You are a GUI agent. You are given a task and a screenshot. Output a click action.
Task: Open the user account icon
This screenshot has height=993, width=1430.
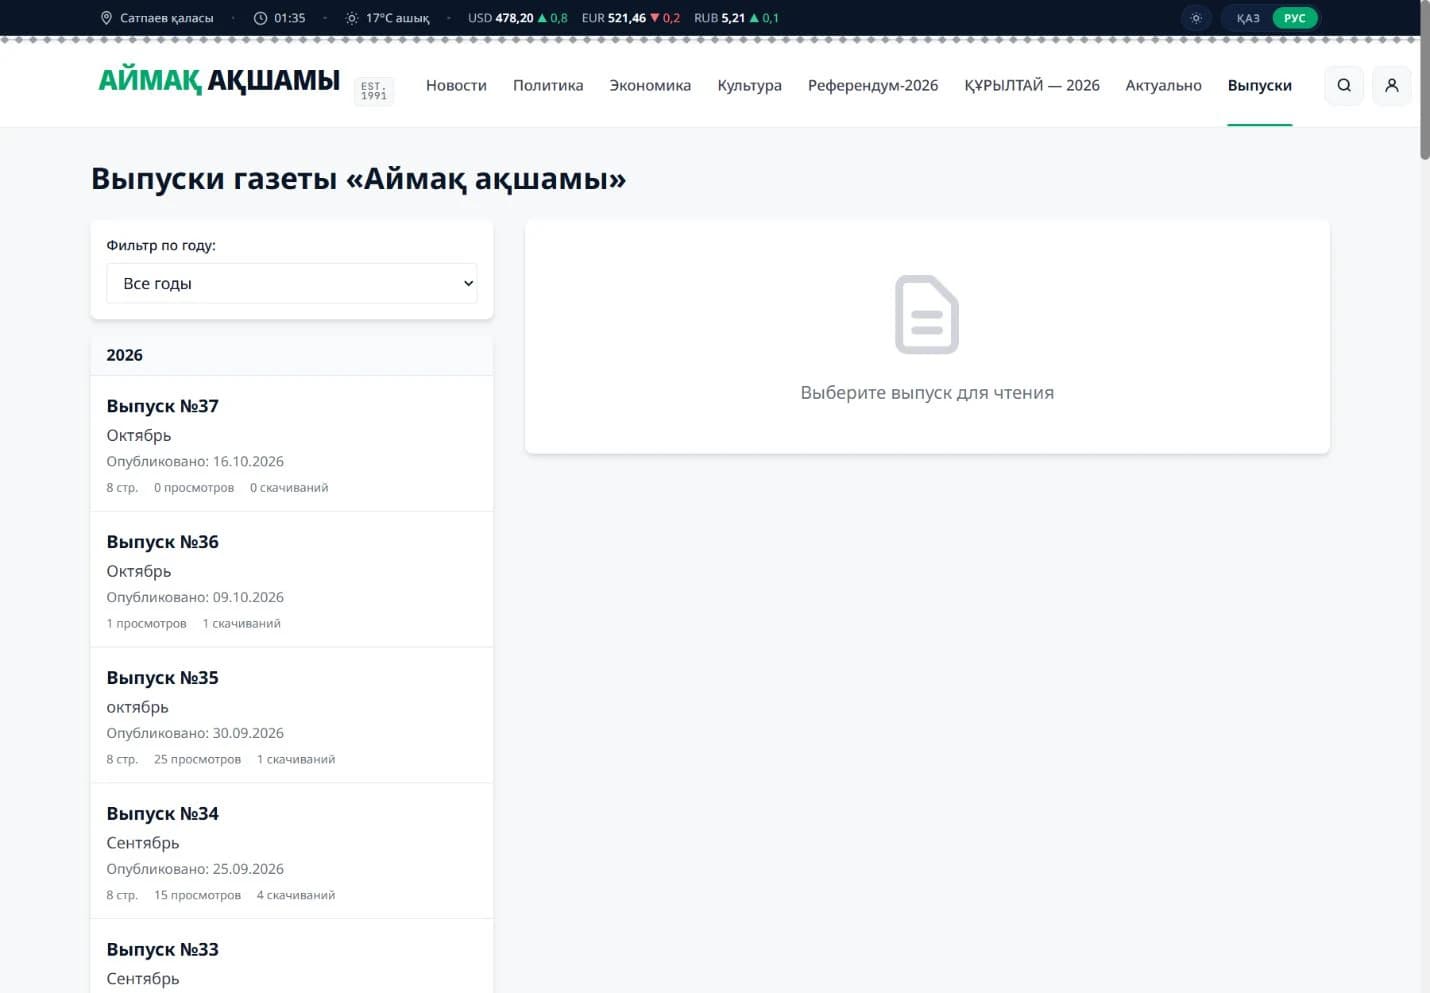(x=1392, y=85)
